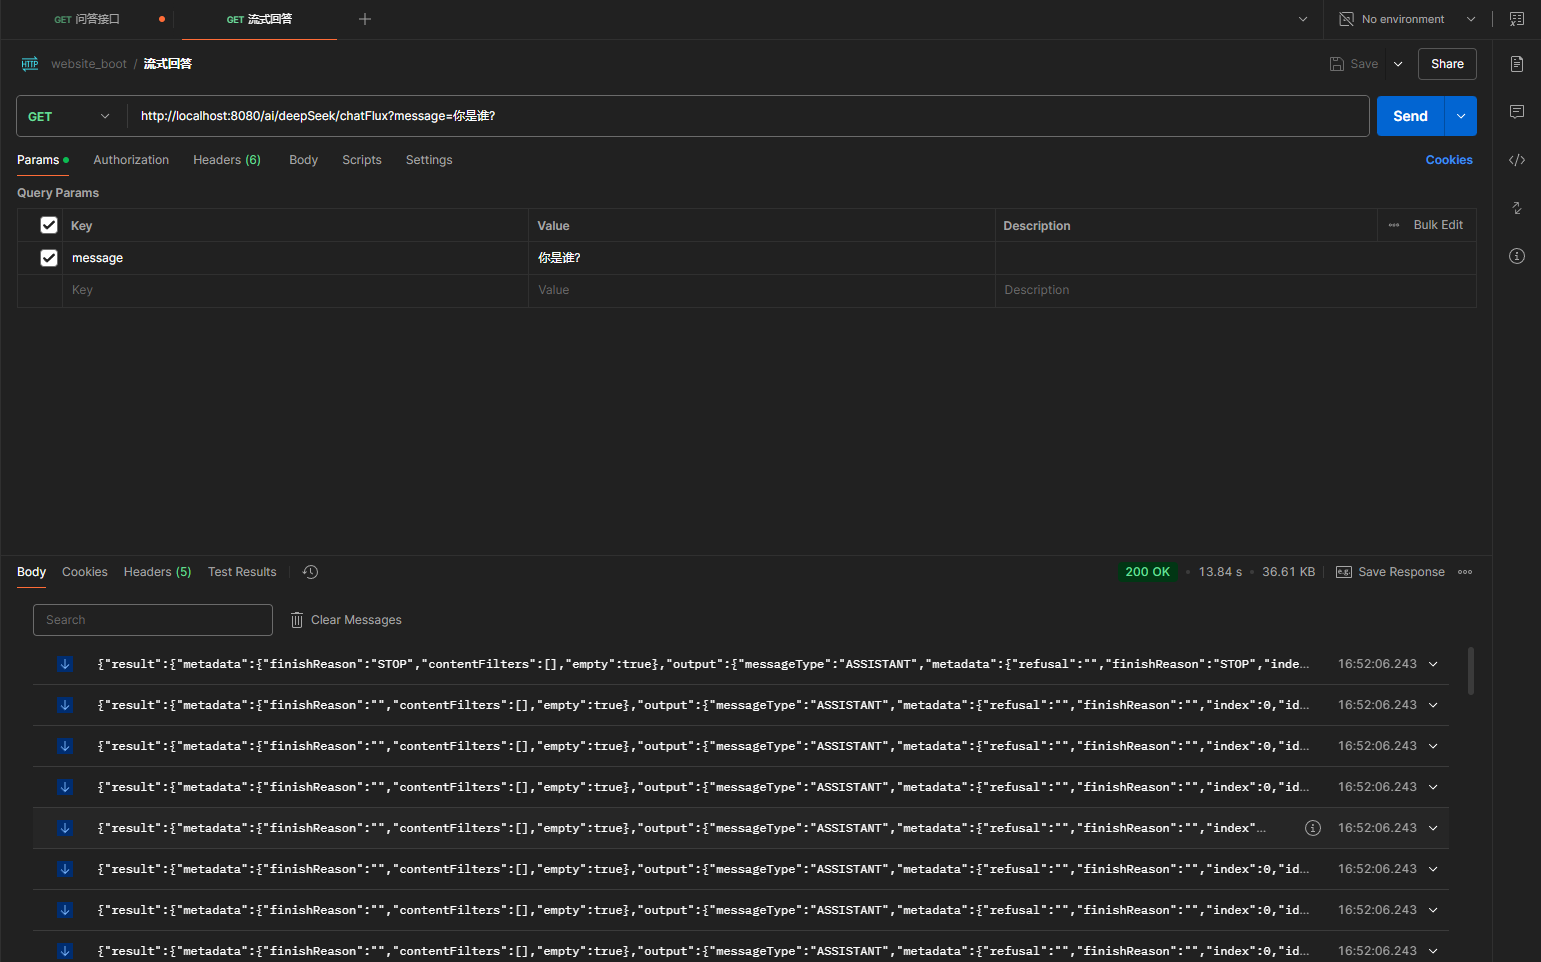This screenshot has width=1541, height=962.
Task: Open the GET method dropdown
Action: coord(70,116)
